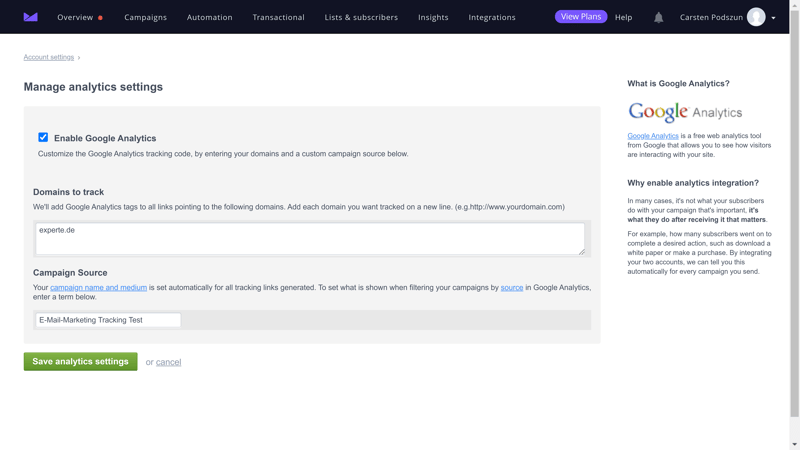Click the user profile avatar
Screen dimensions: 800x450
click(x=756, y=17)
